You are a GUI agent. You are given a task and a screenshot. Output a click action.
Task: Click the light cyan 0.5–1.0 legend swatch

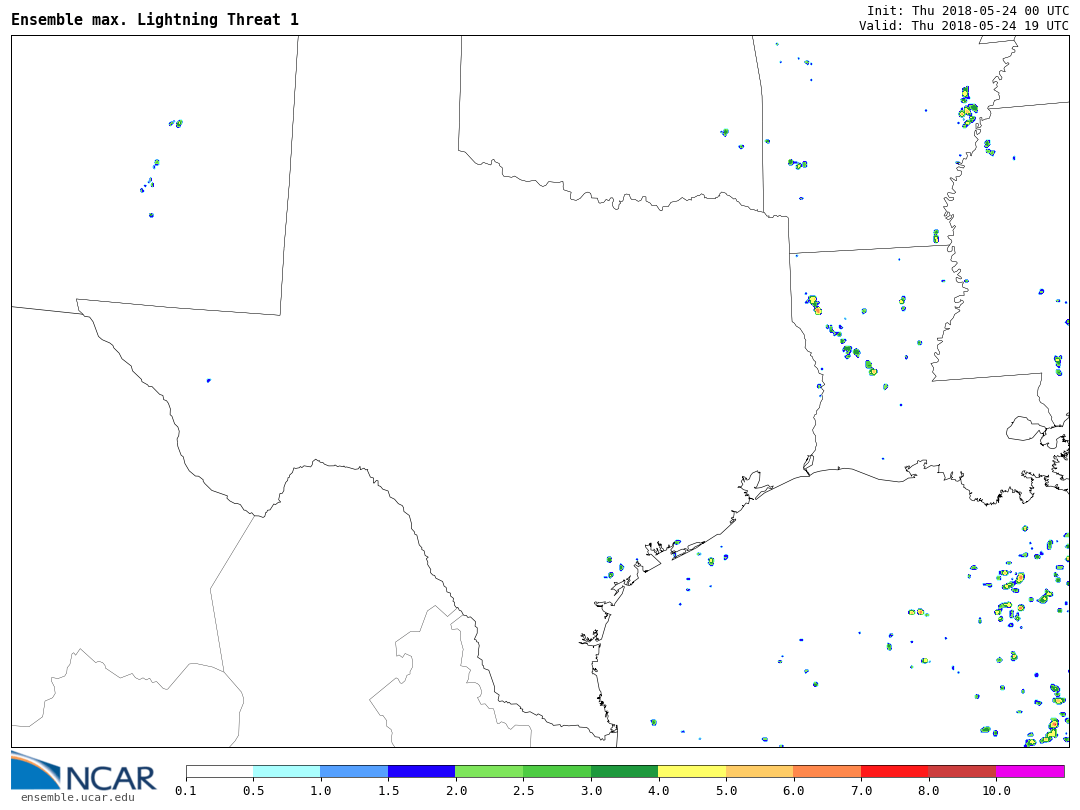click(286, 772)
